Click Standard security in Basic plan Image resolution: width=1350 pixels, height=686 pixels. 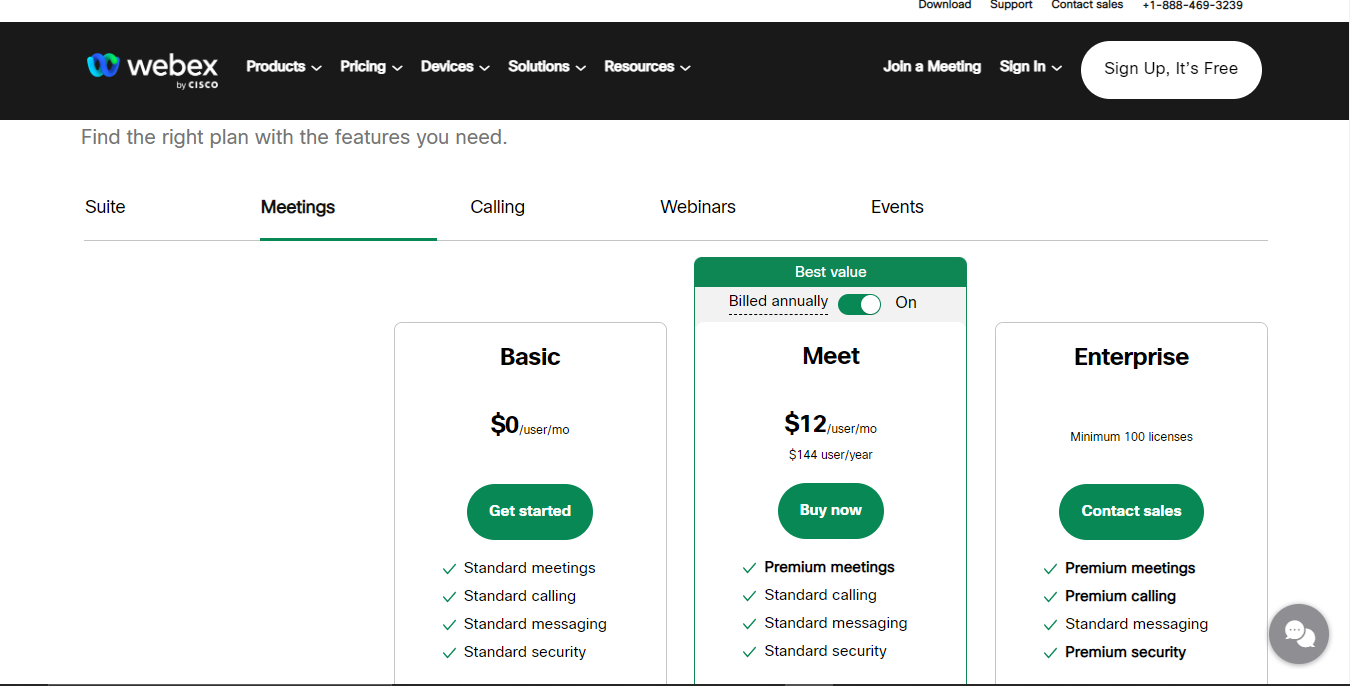coord(524,652)
